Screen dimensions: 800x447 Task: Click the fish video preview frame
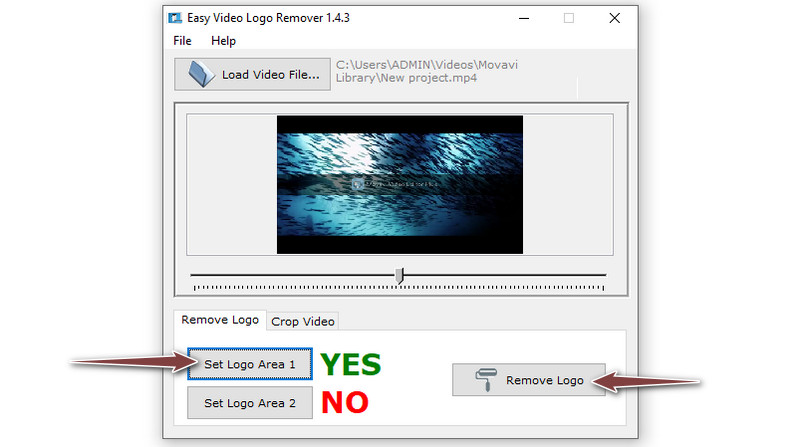coord(399,185)
